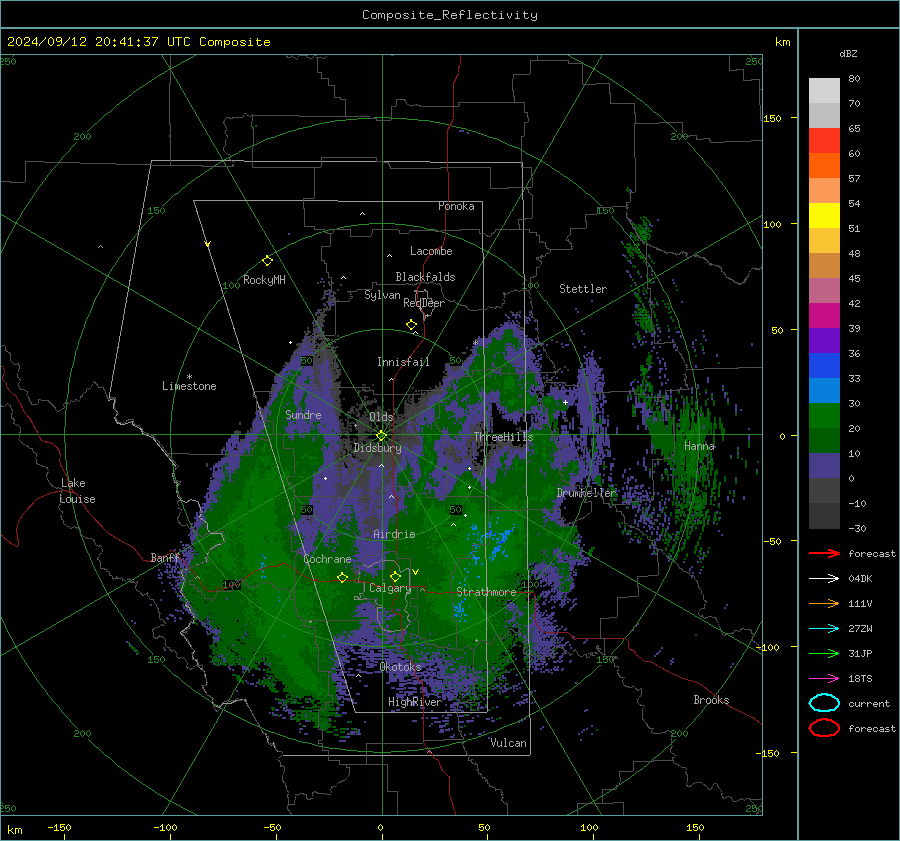Click the 65 dBZ red color swatch
The height and width of the screenshot is (841, 900).
coord(824,140)
